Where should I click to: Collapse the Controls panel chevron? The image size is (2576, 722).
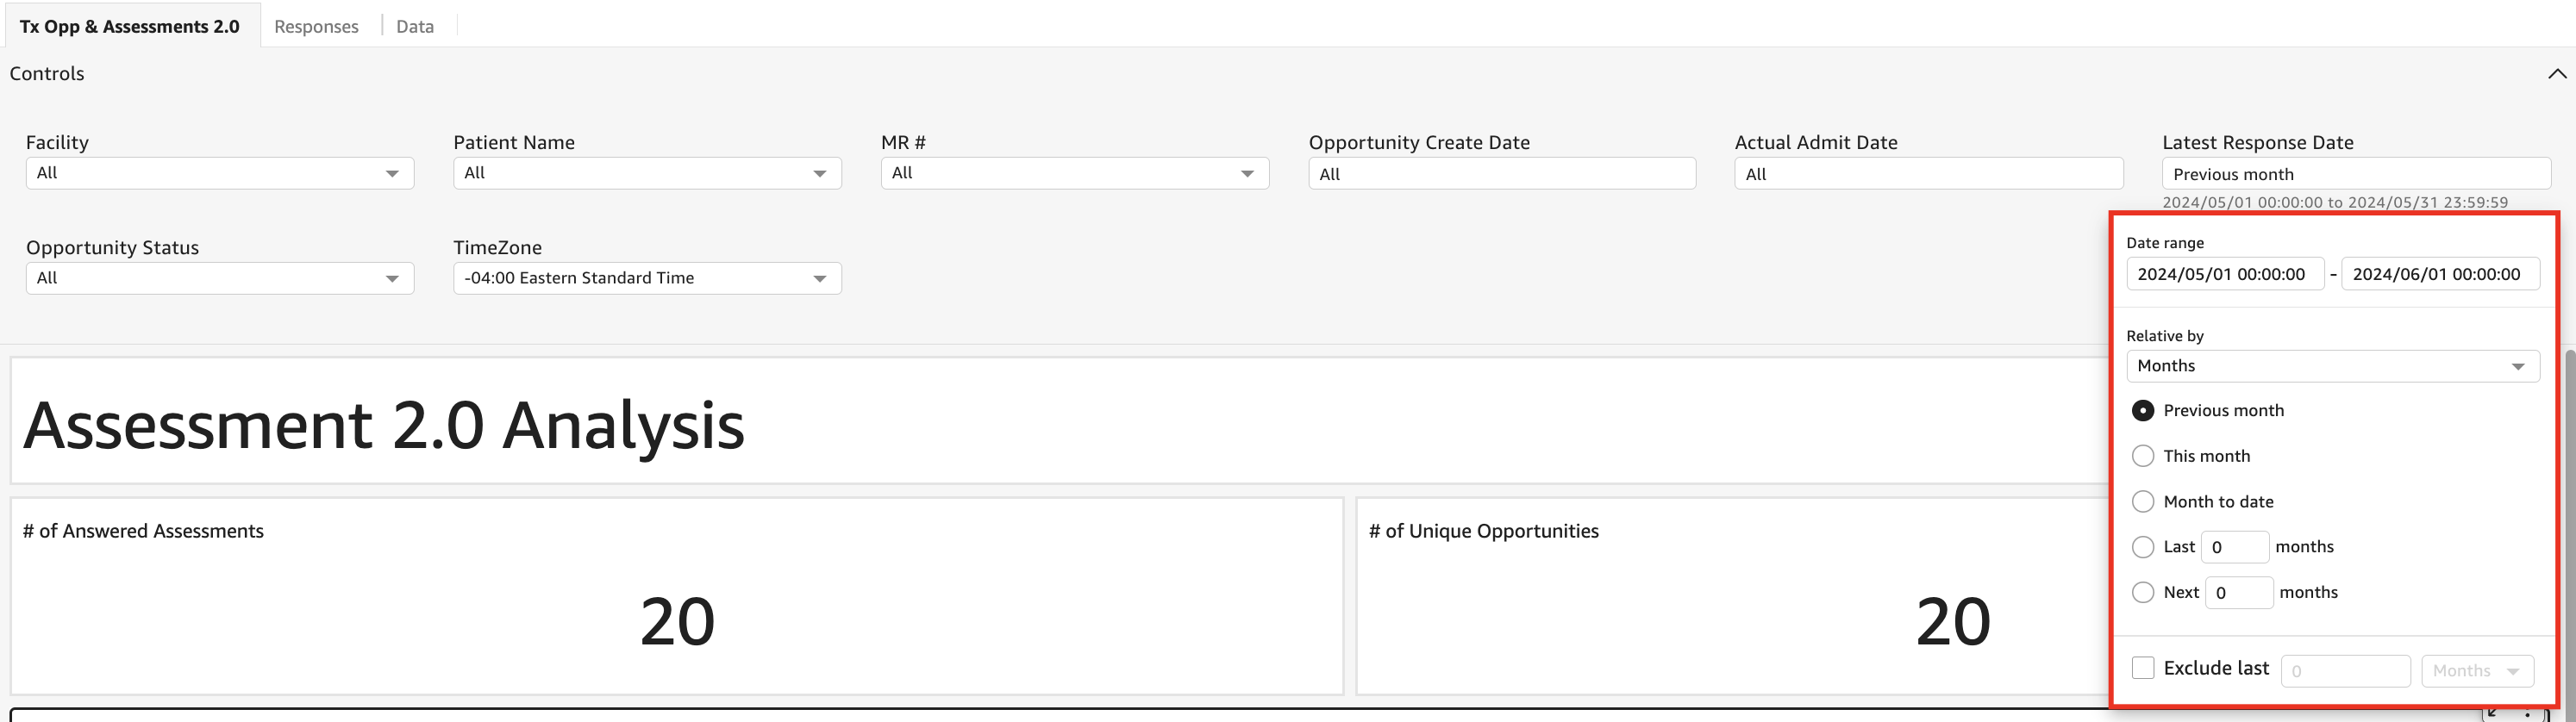click(x=2556, y=74)
